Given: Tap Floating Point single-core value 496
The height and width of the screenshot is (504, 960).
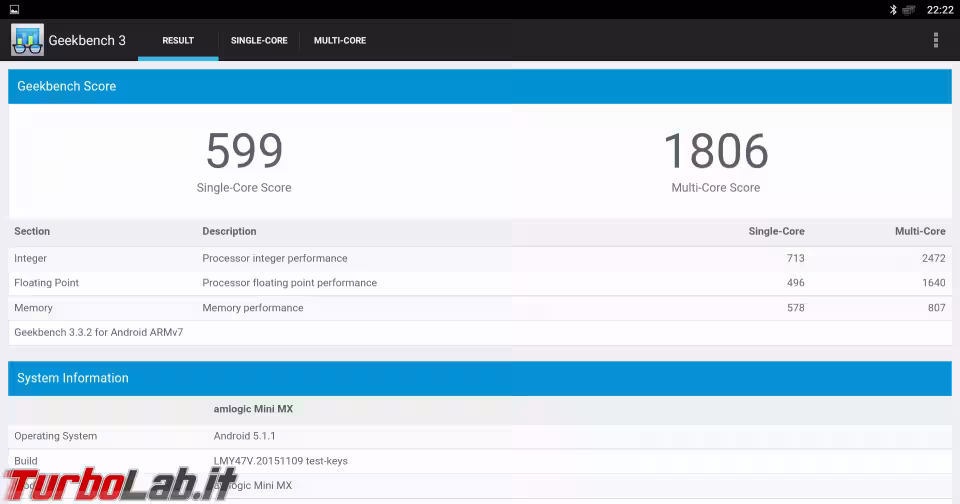Looking at the screenshot, I should [x=796, y=283].
